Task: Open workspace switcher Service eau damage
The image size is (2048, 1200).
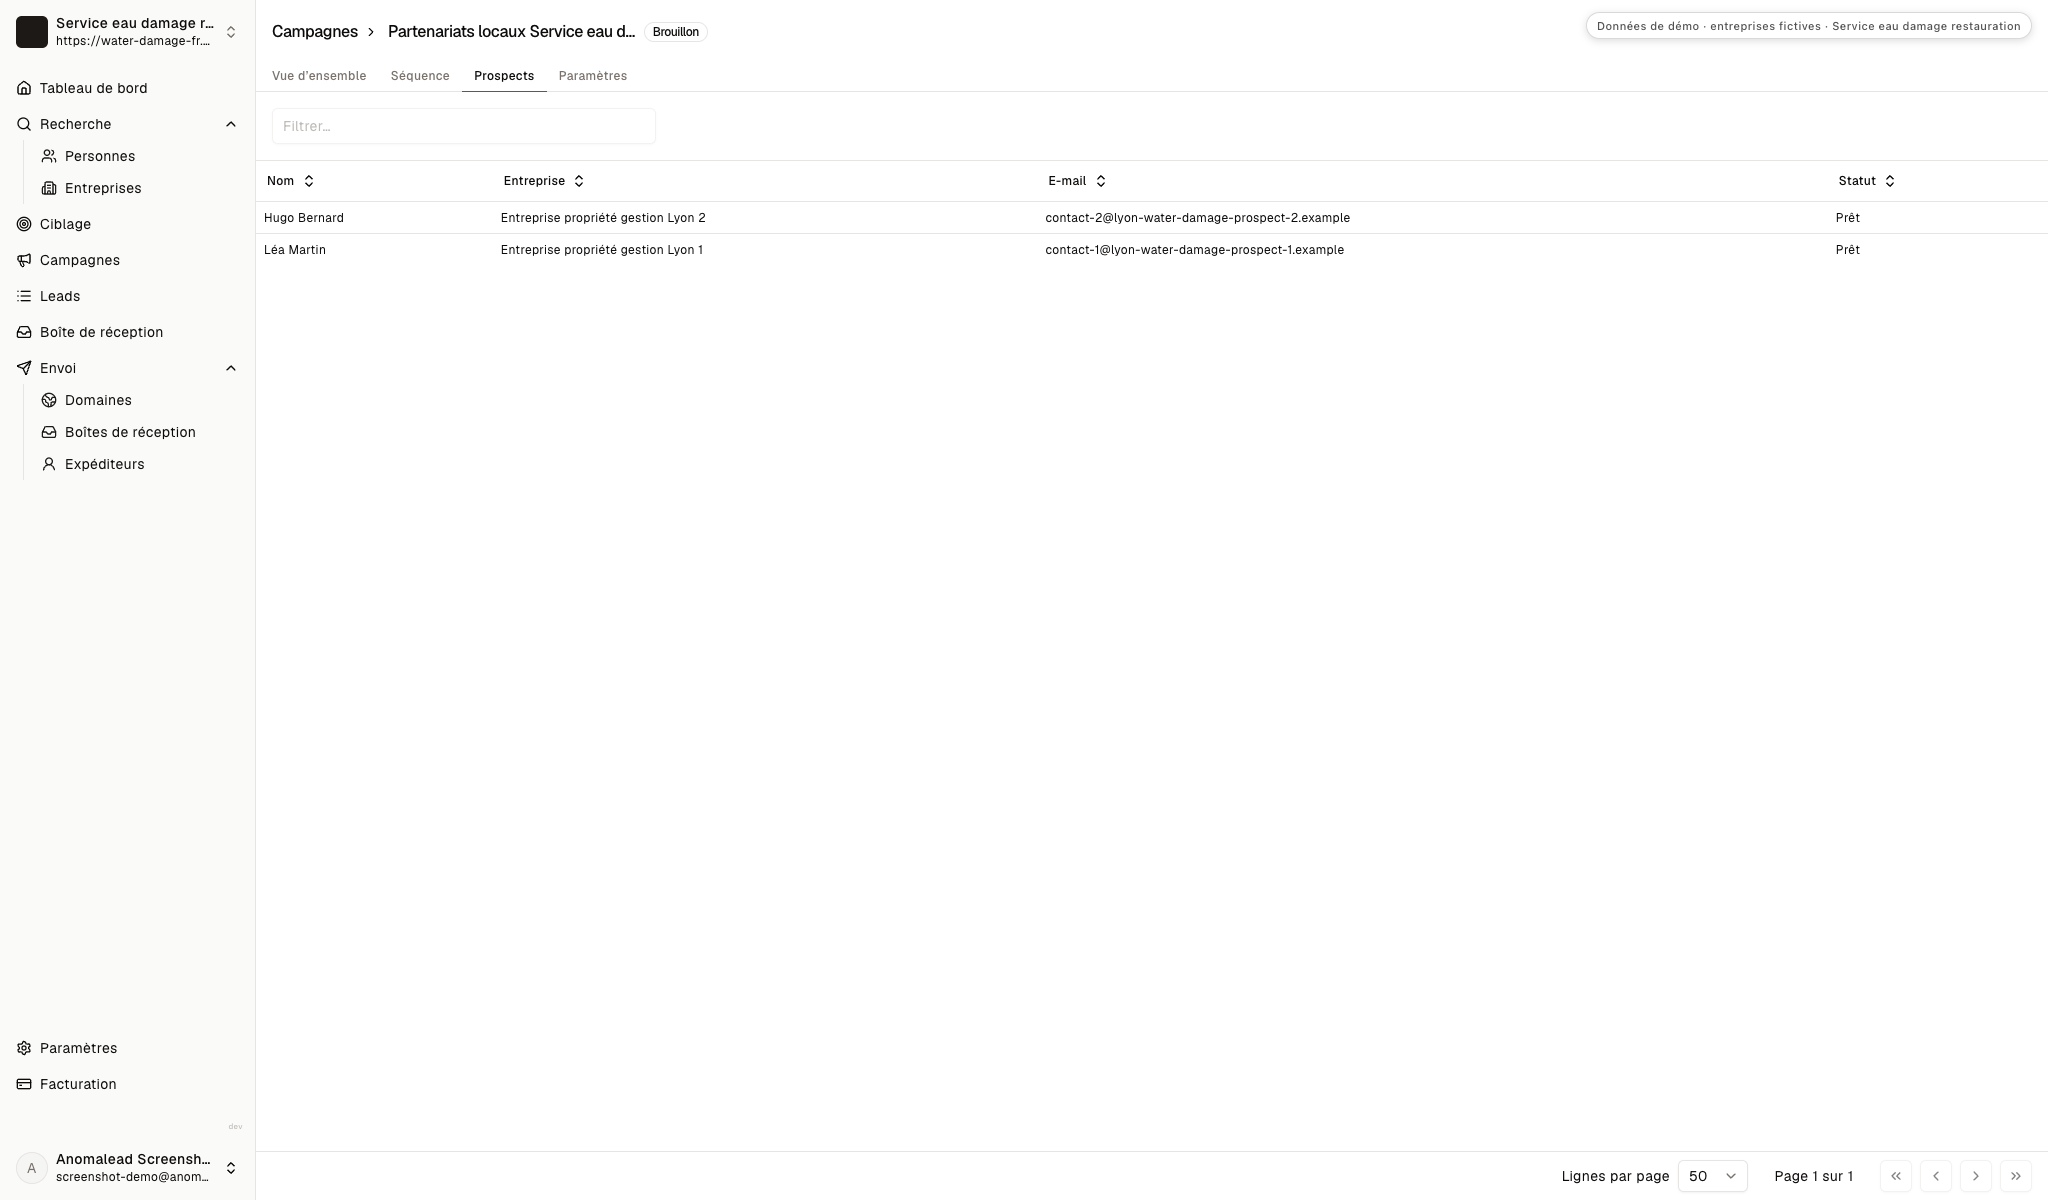Action: click(127, 32)
